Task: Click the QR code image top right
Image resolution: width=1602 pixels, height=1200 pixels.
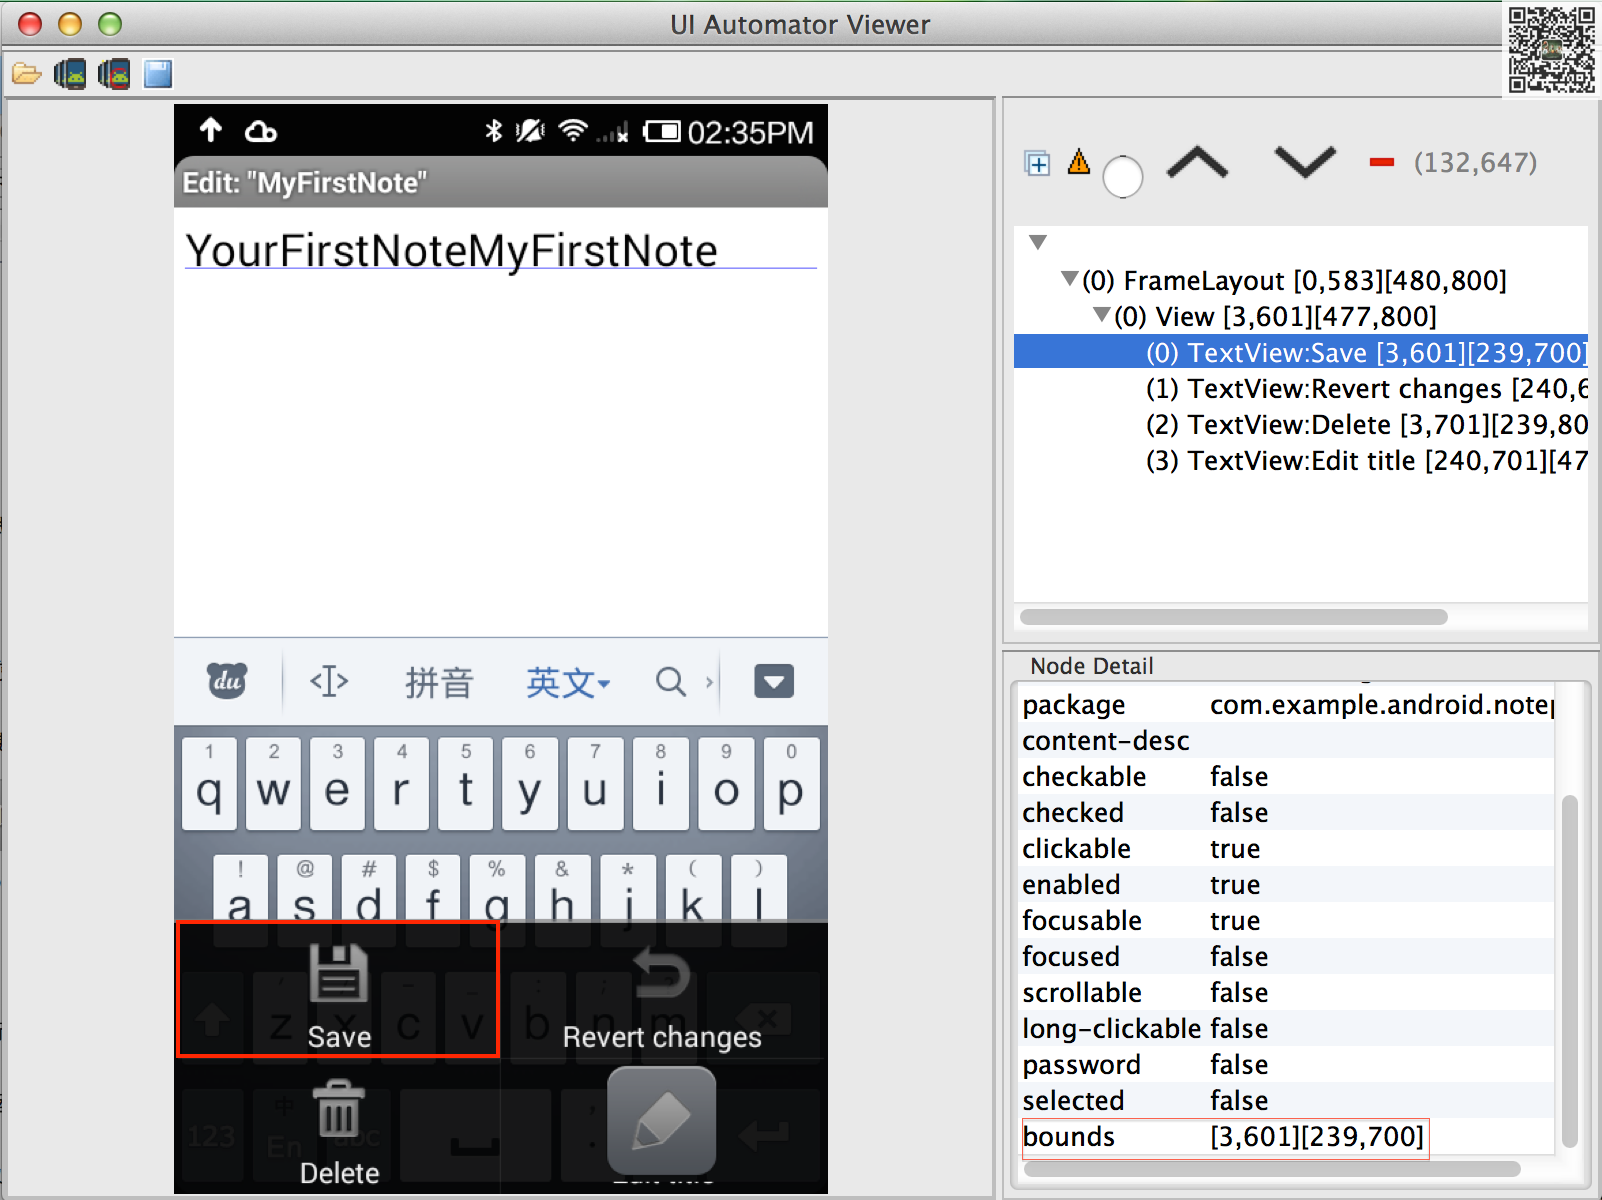Action: point(1551,50)
